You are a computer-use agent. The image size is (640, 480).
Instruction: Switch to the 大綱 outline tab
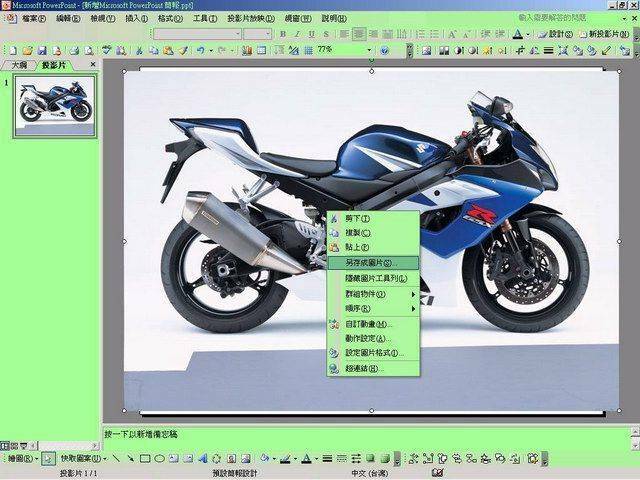point(19,65)
